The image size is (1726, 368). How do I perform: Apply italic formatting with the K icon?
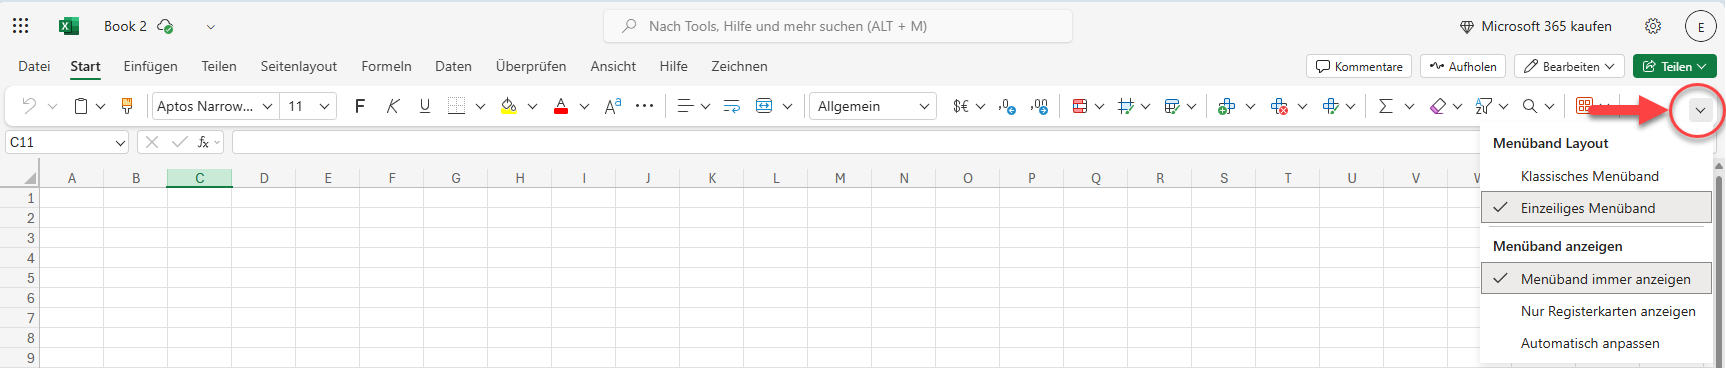pos(393,106)
